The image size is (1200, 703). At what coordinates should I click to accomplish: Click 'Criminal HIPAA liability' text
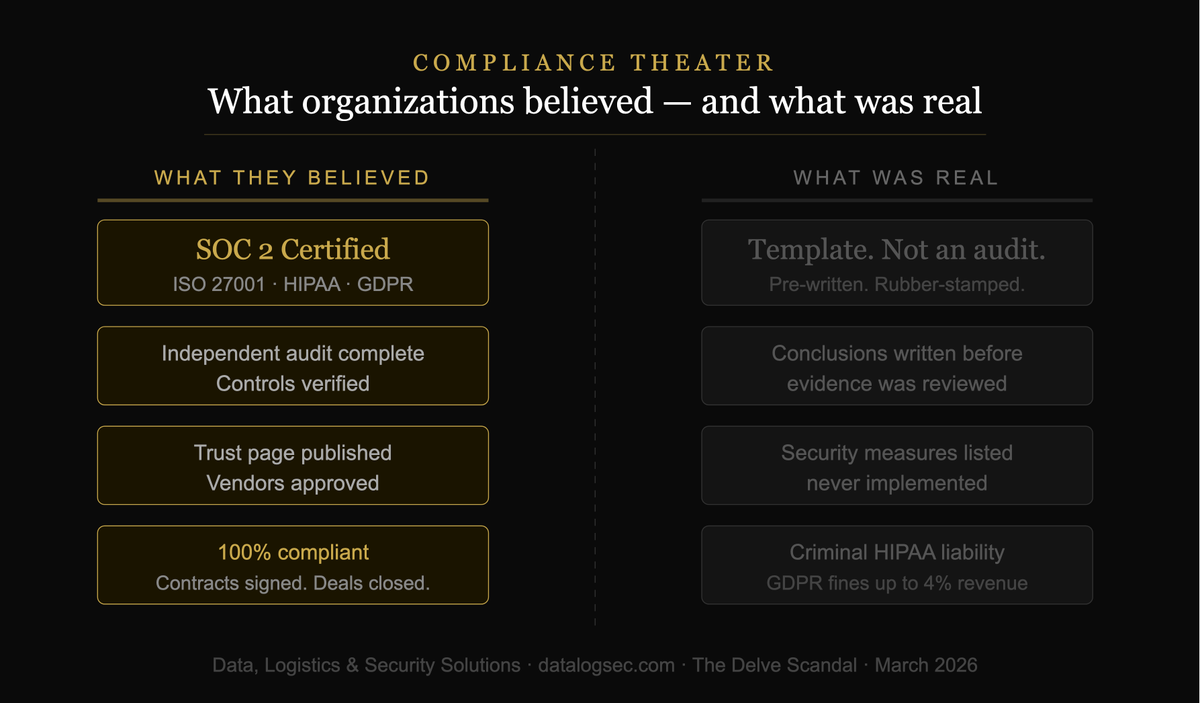tap(896, 552)
